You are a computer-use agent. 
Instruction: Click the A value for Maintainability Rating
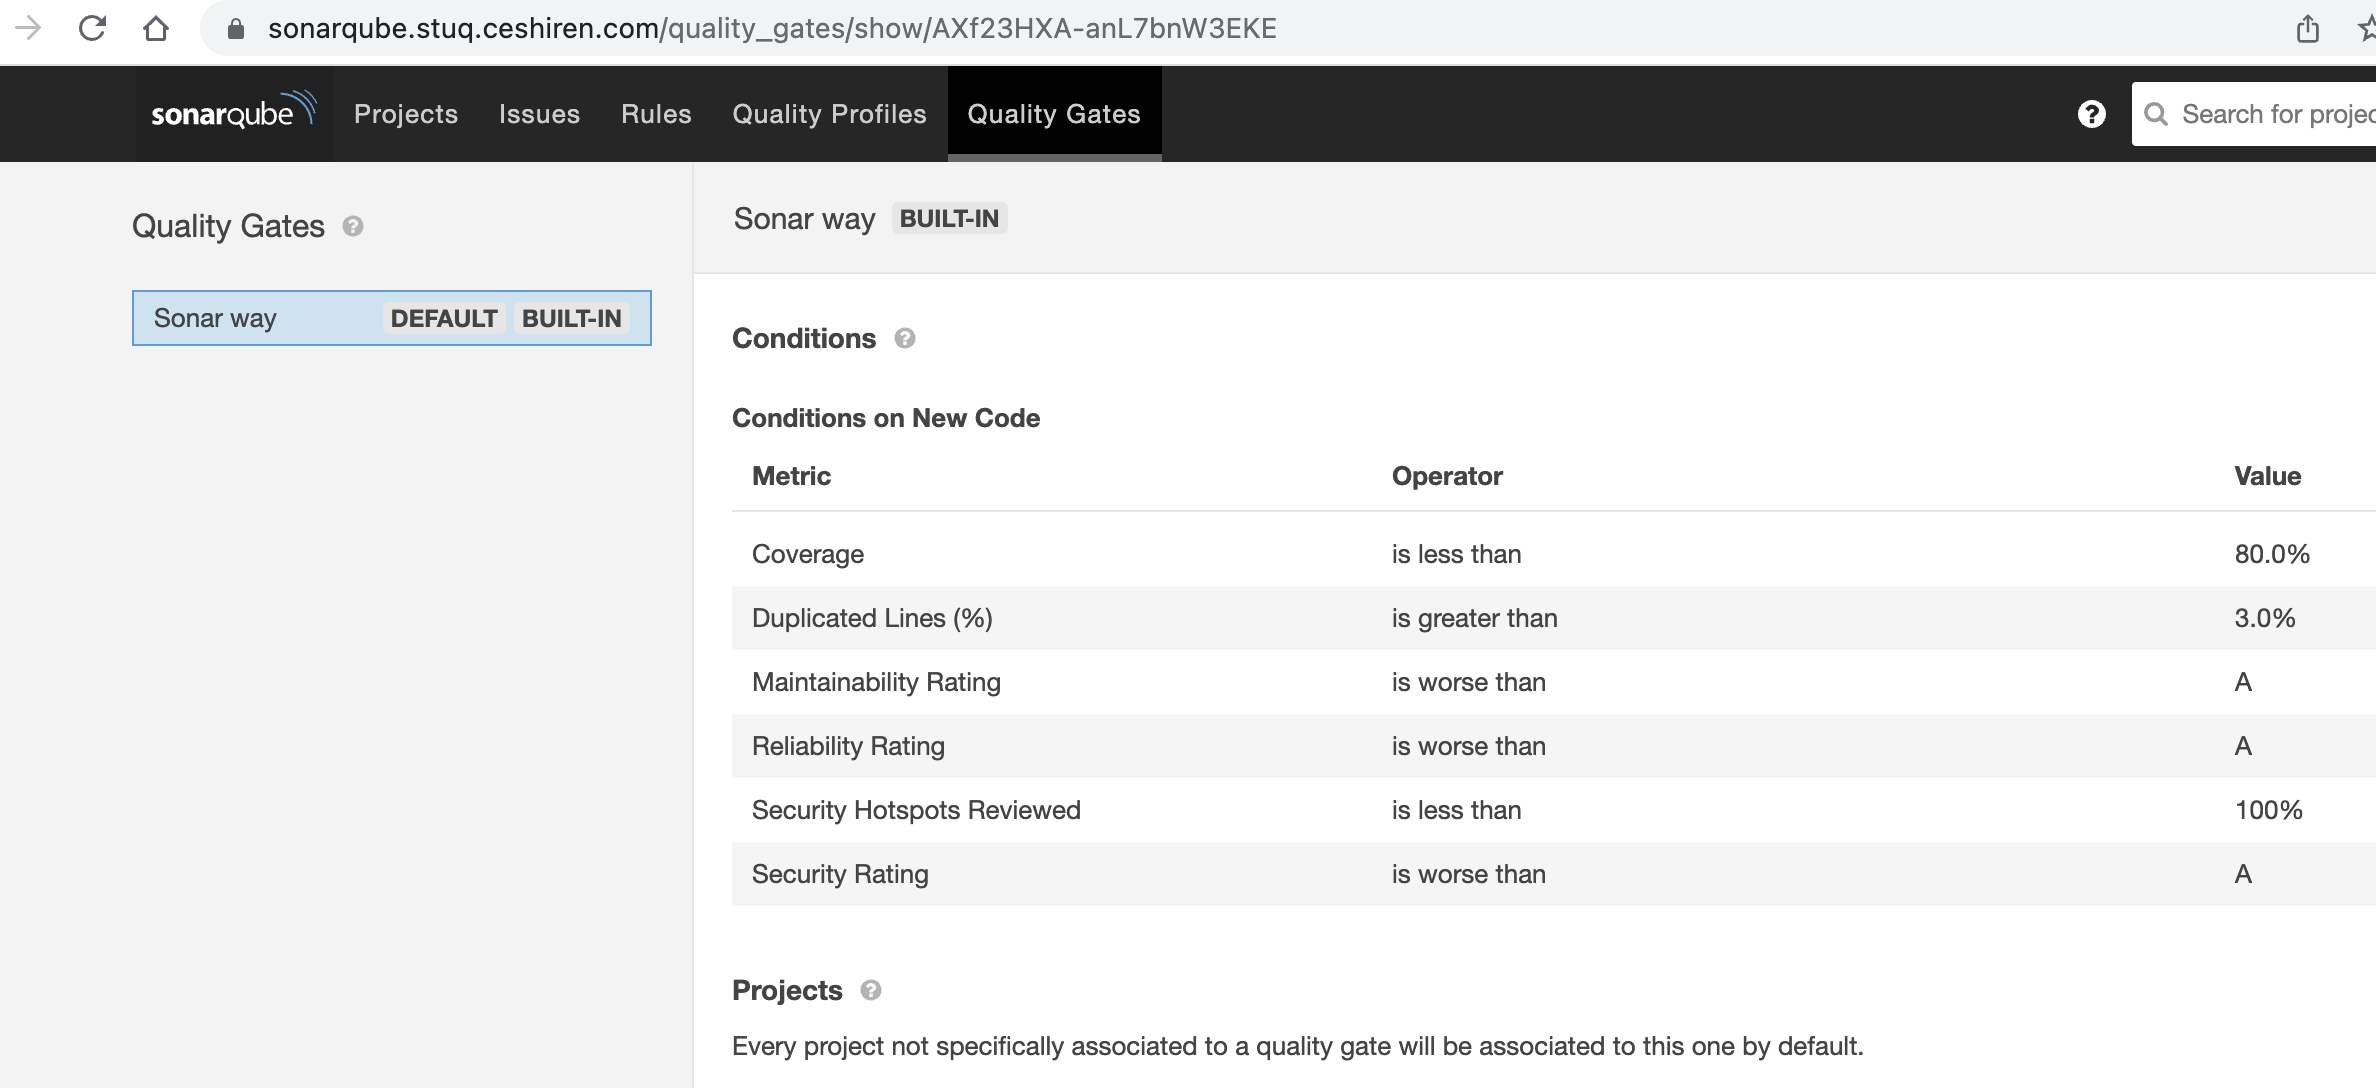coord(2243,682)
